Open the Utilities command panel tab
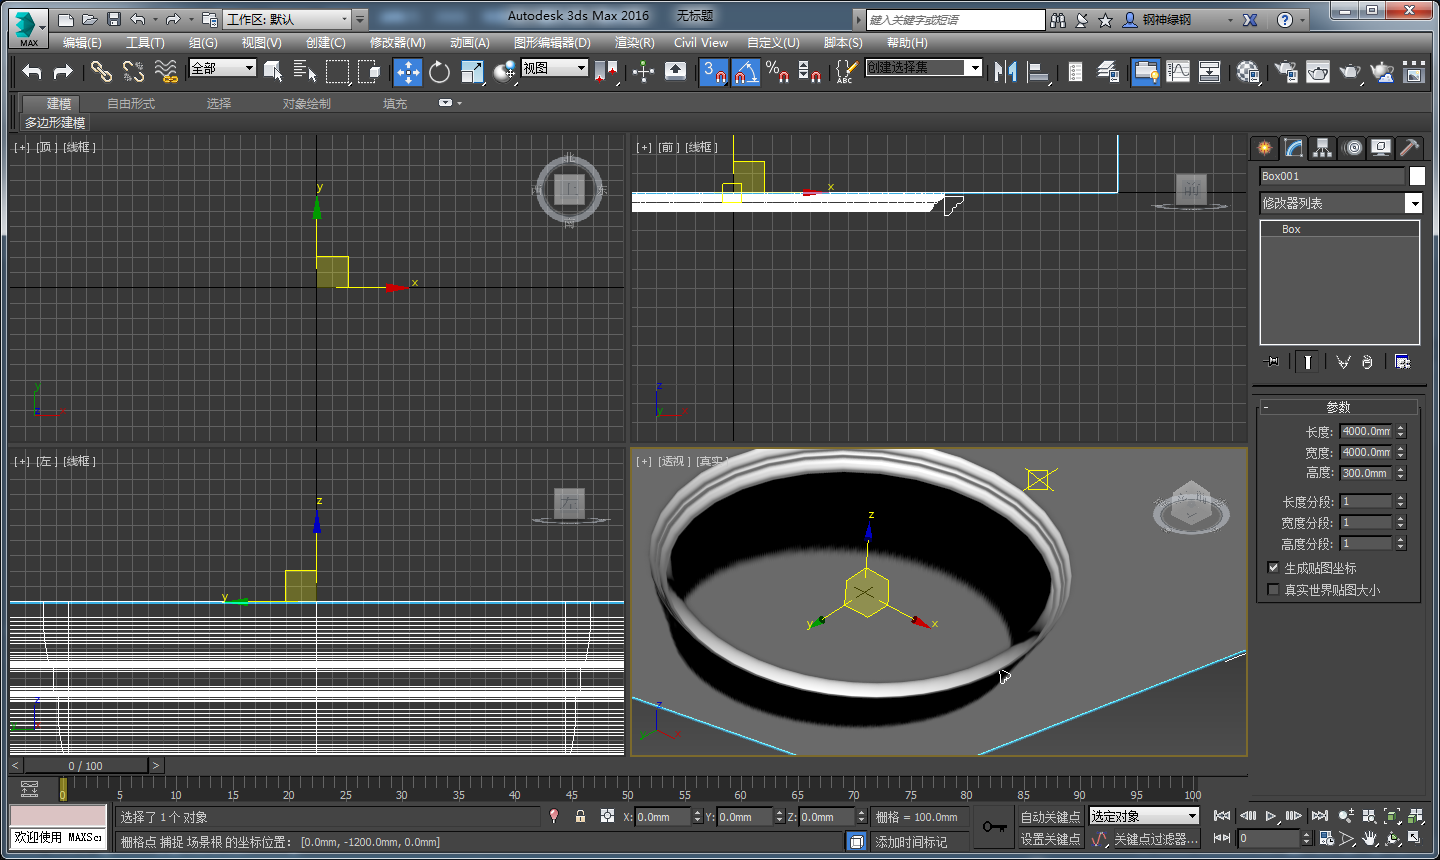 coord(1409,148)
